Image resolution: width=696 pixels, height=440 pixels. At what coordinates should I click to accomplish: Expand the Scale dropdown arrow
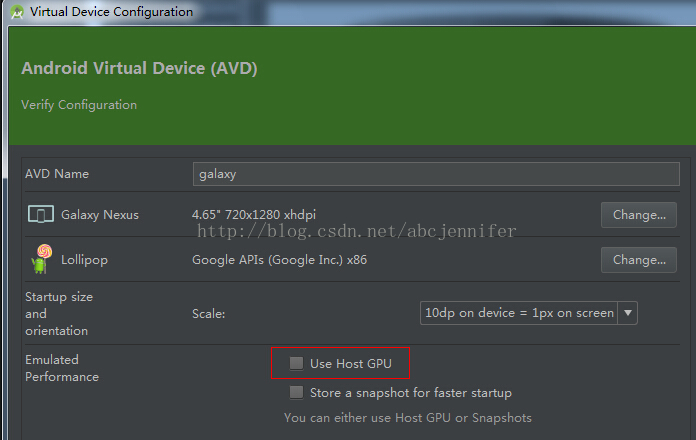pos(628,313)
